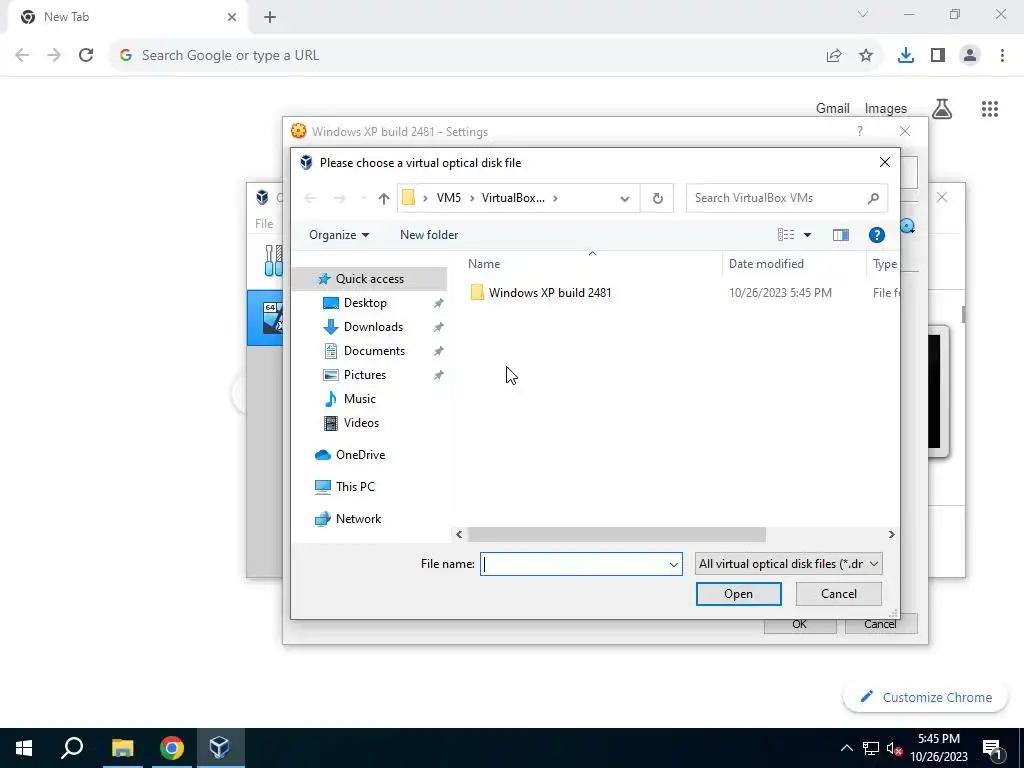Open Chrome three-dot menu
Image resolution: width=1024 pixels, height=768 pixels.
tap(1002, 56)
